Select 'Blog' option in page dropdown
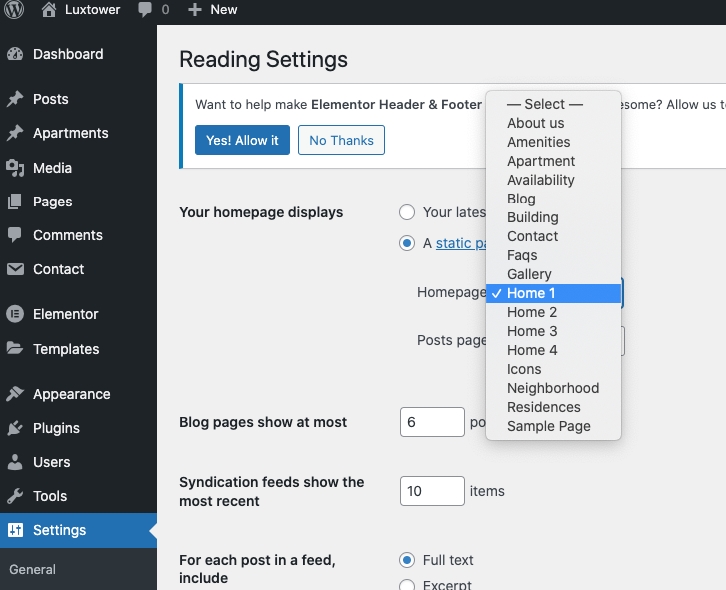This screenshot has height=590, width=726. click(521, 199)
